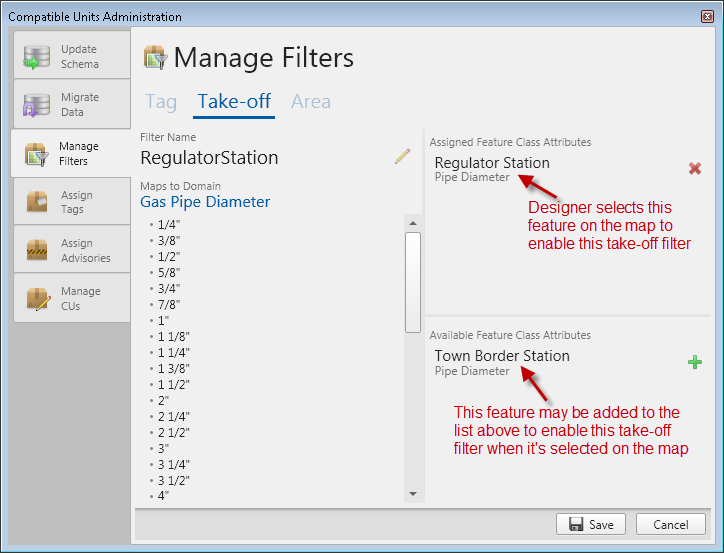Add Town Border Station with green plus
Screen dimensions: 724x553
coord(695,362)
